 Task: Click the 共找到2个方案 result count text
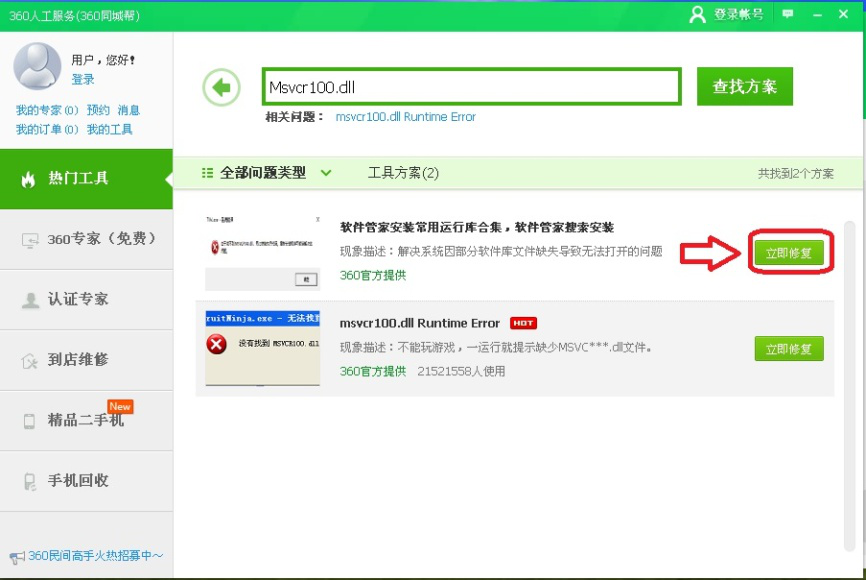[796, 173]
